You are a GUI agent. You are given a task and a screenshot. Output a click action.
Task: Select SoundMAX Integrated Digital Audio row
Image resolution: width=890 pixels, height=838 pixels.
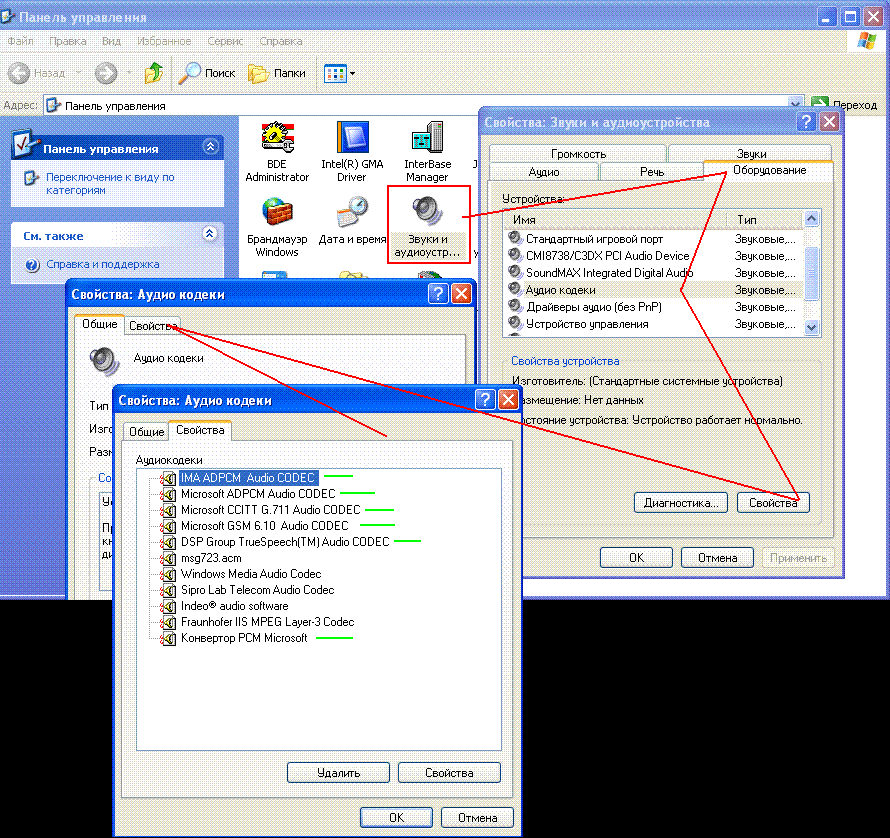coord(654,273)
